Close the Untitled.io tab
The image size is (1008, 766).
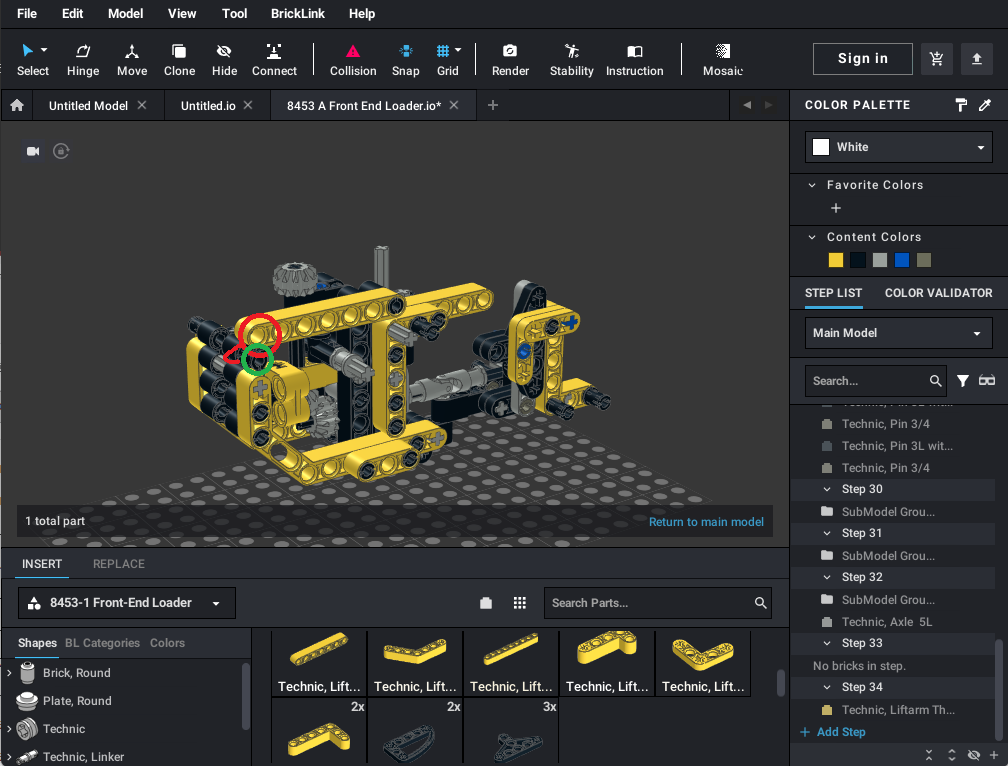click(248, 105)
